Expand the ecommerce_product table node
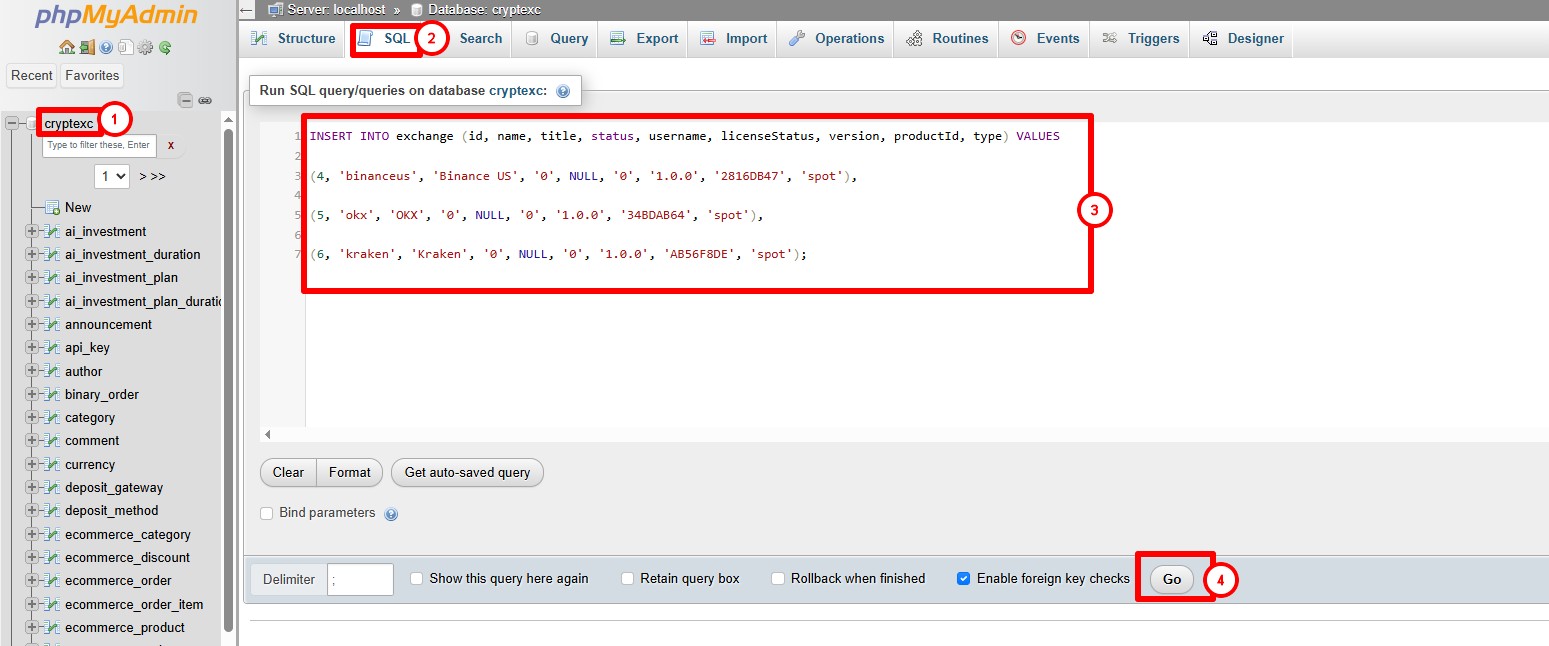 (x=32, y=627)
